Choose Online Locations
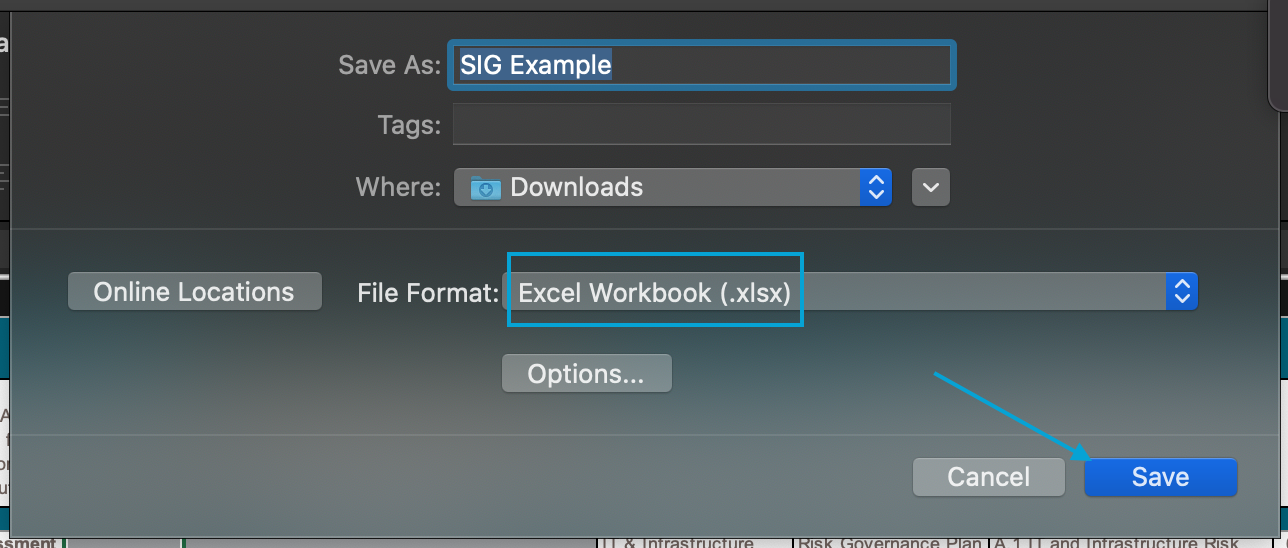The image size is (1288, 548). 195,292
